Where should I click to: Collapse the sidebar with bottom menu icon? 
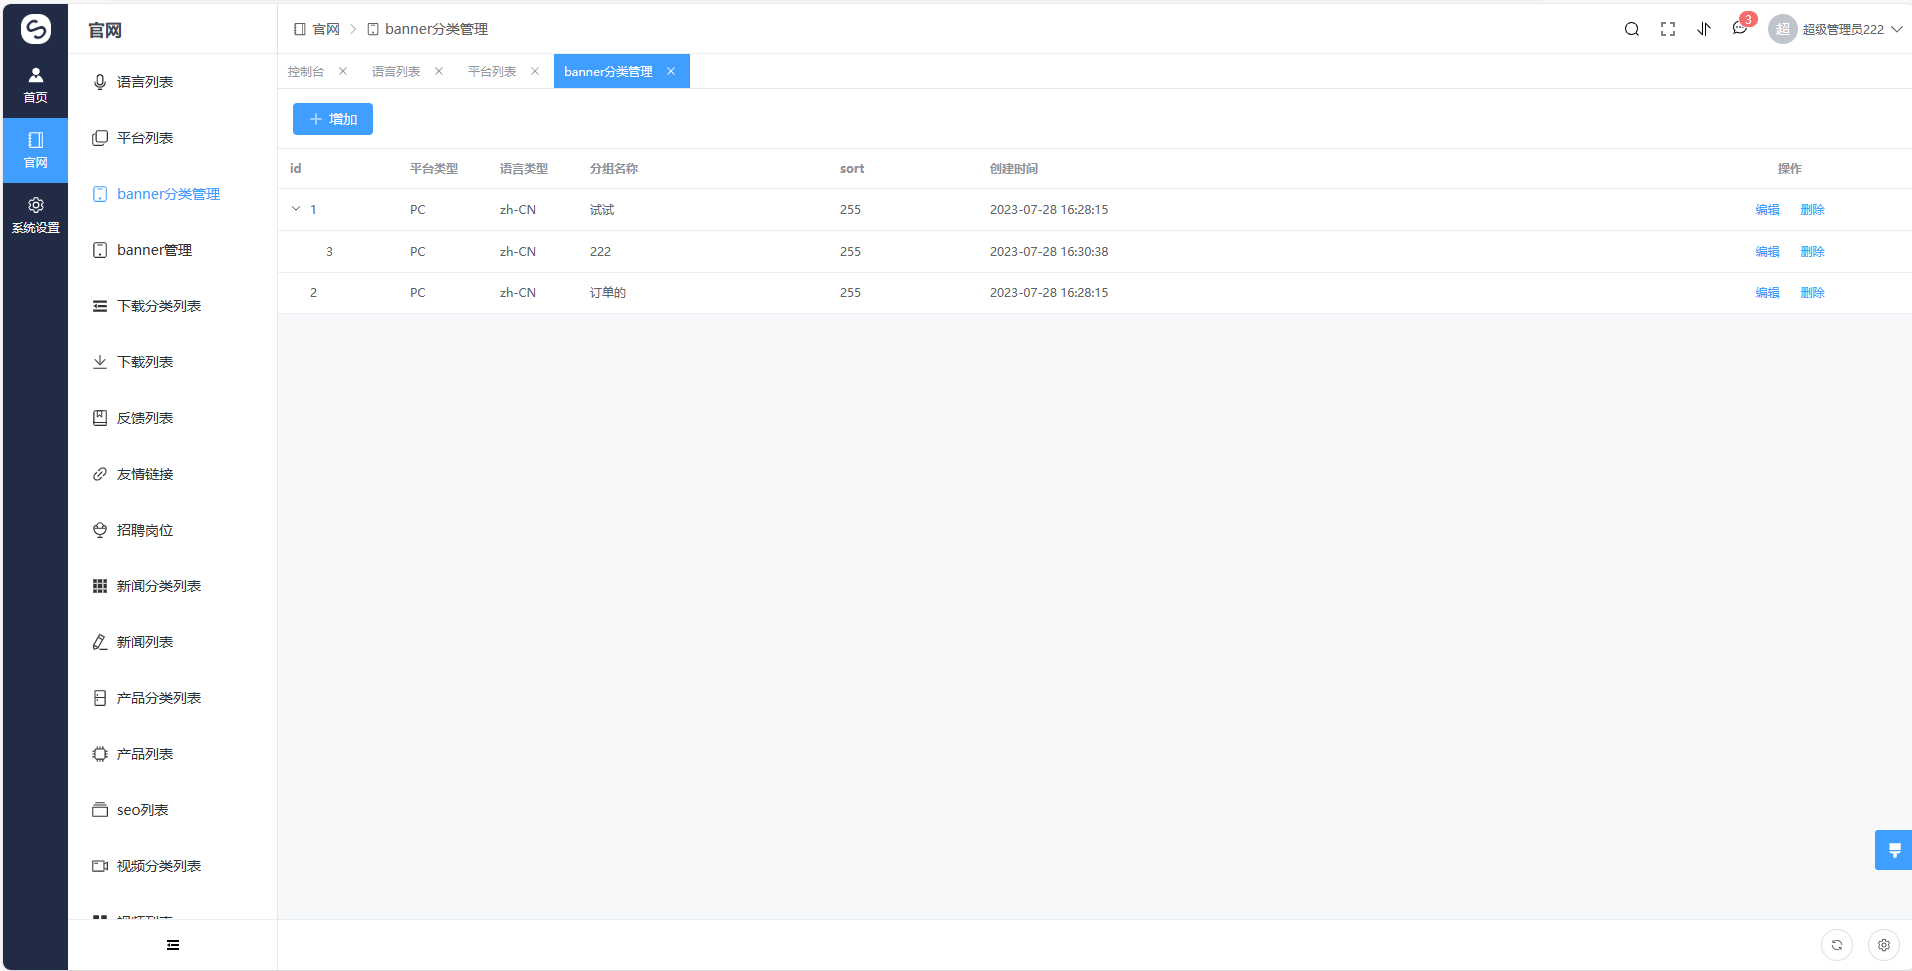click(x=173, y=945)
